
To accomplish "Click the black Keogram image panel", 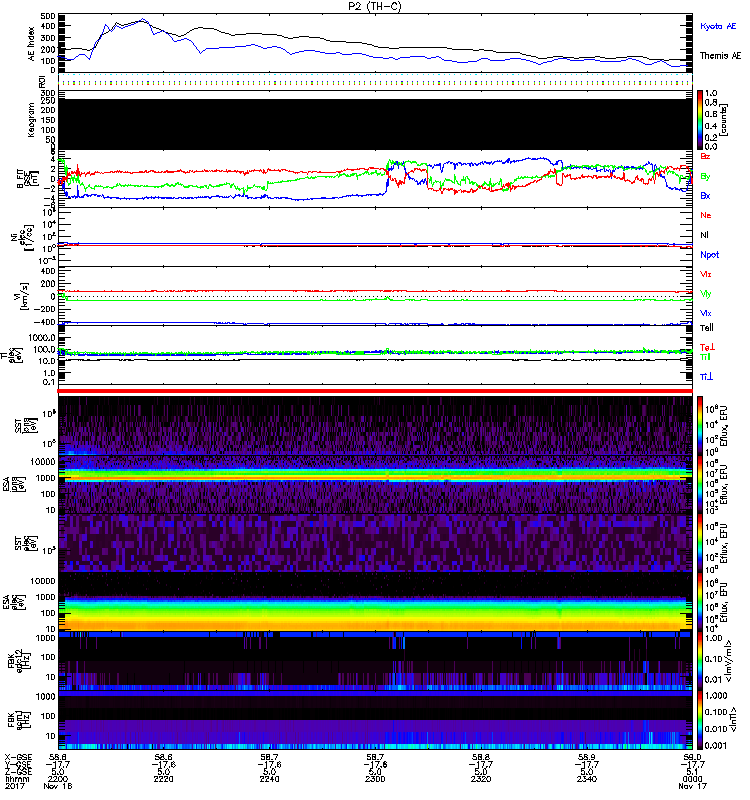I will click(375, 124).
